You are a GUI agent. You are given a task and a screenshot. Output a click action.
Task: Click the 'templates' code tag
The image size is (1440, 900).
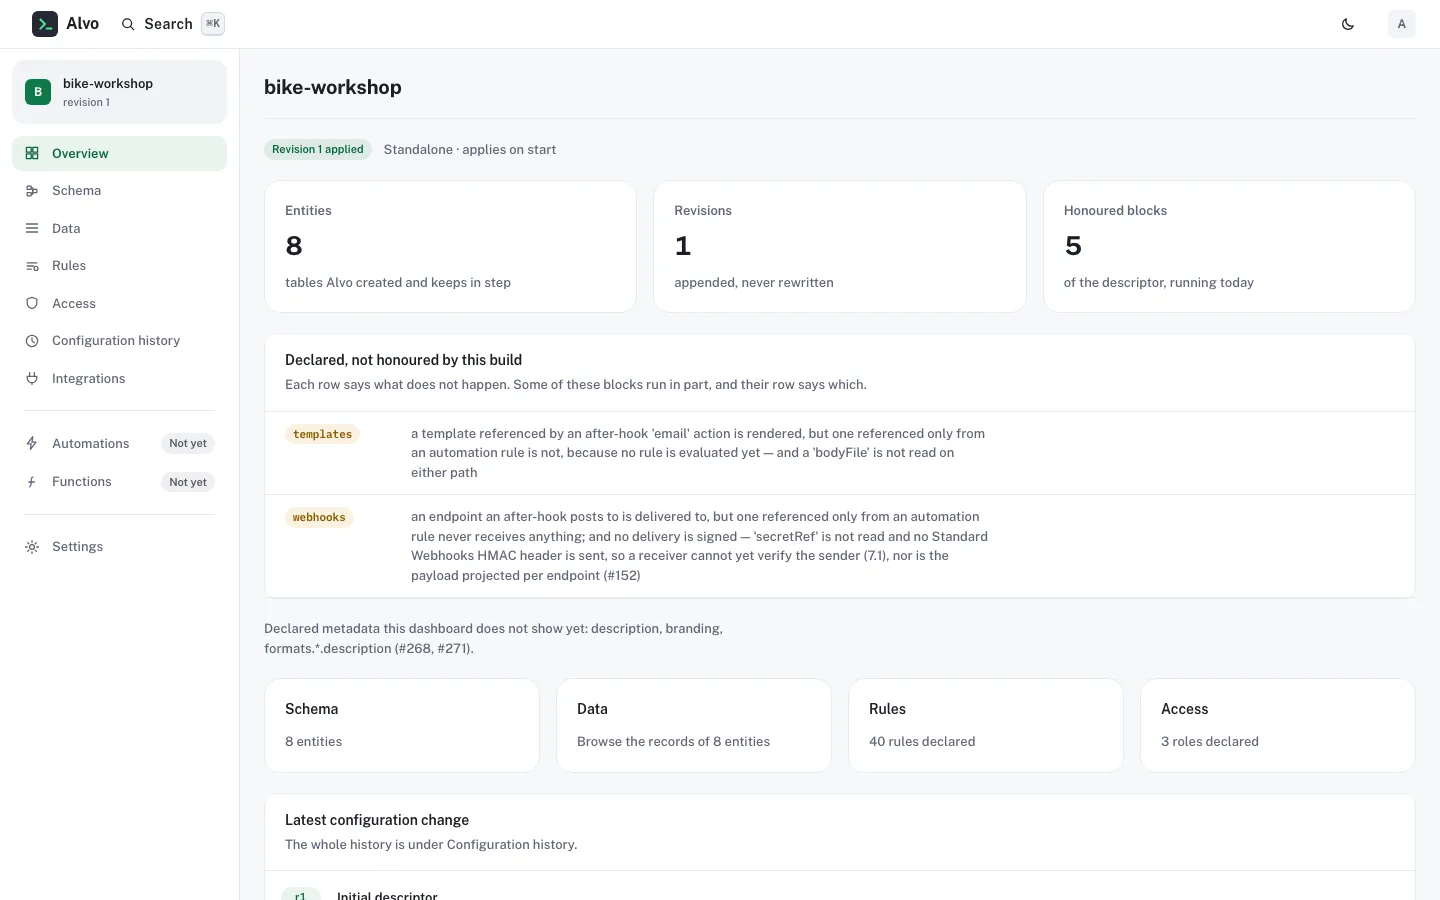[x=322, y=434]
